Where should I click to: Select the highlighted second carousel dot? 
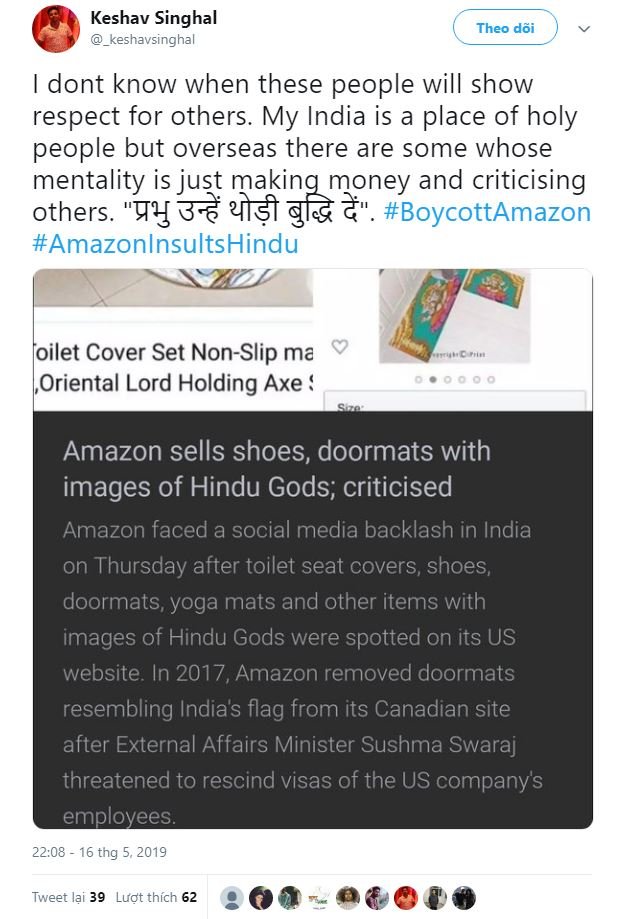tap(431, 380)
